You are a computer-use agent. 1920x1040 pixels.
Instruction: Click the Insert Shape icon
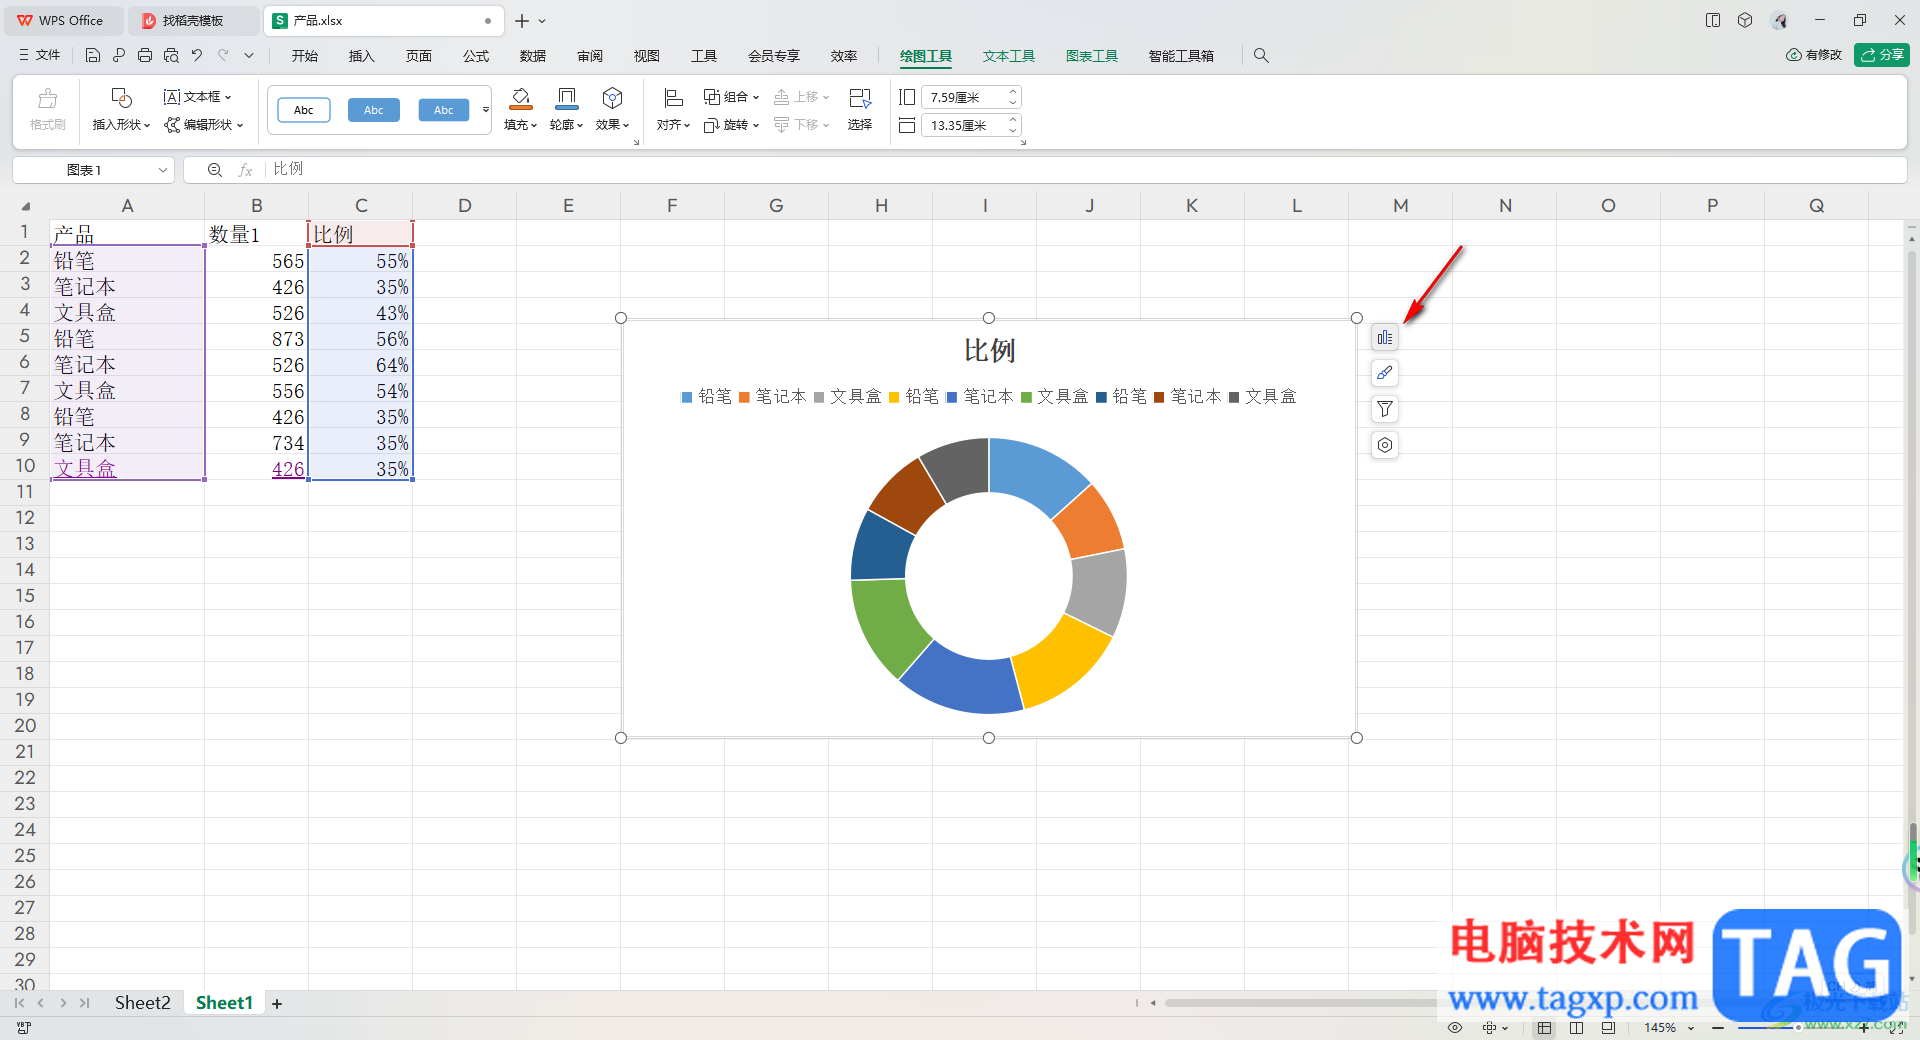tap(121, 98)
